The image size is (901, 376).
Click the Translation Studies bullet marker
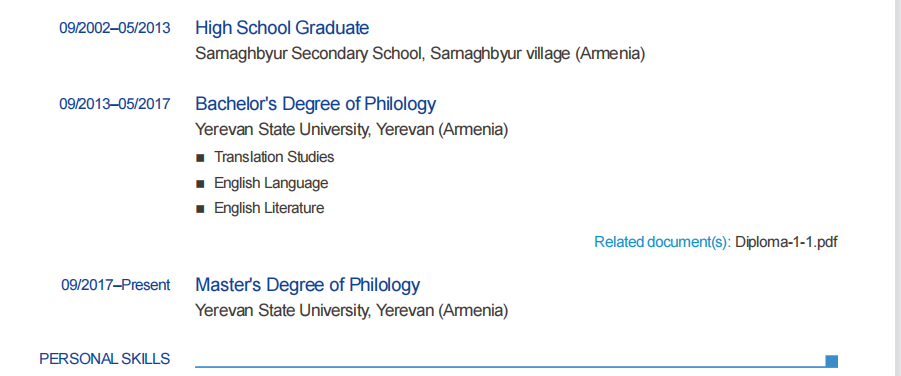200,158
